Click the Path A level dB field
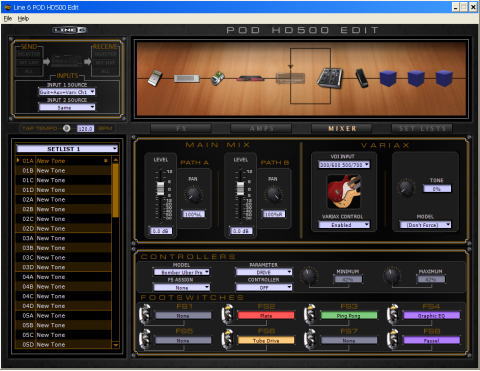This screenshot has width=480, height=371. pos(161,231)
